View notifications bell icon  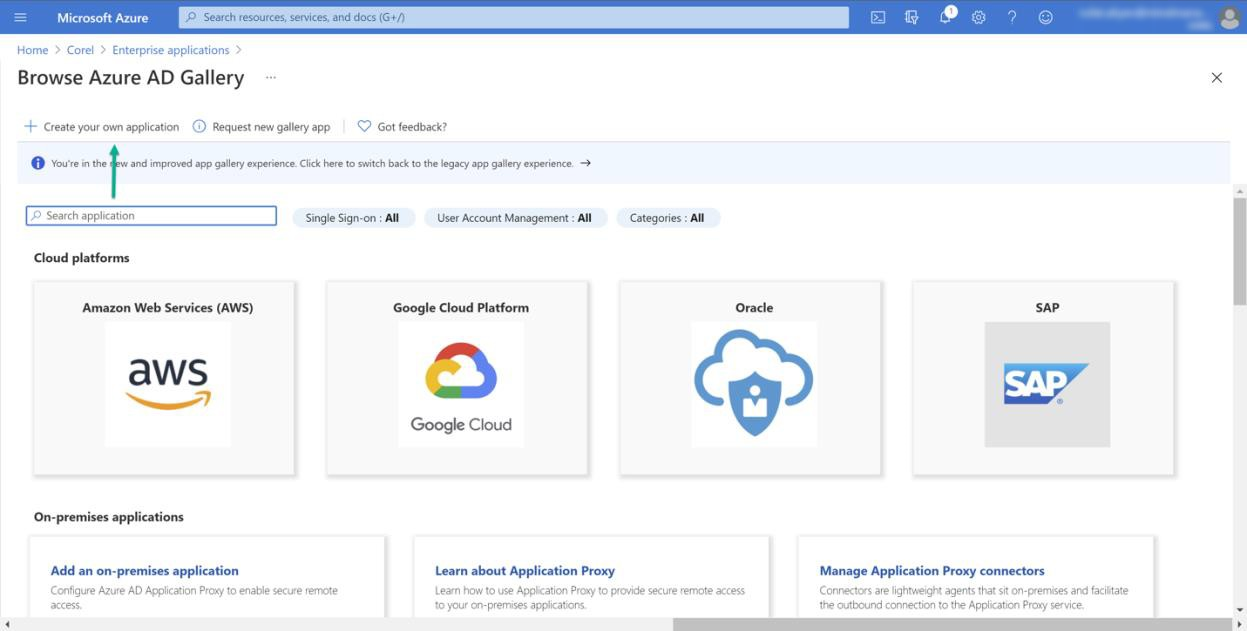pyautogui.click(x=945, y=17)
